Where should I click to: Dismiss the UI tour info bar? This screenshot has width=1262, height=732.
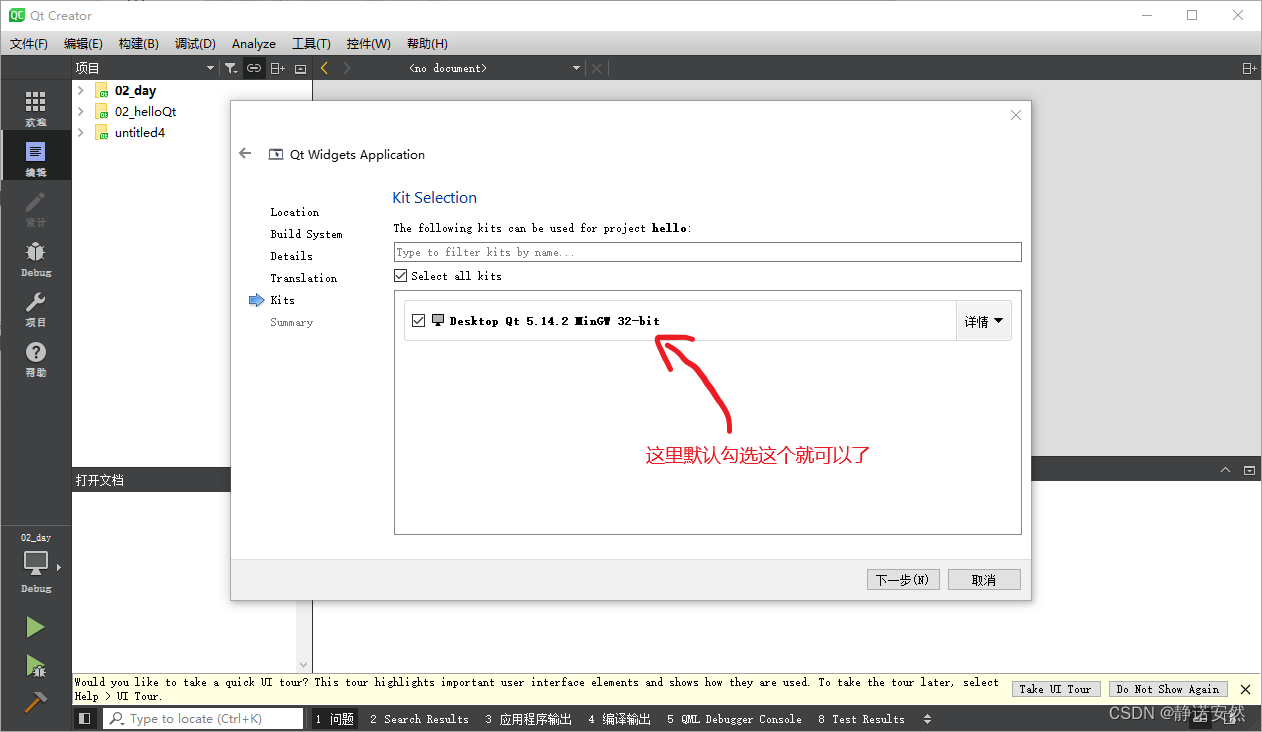pos(1245,689)
